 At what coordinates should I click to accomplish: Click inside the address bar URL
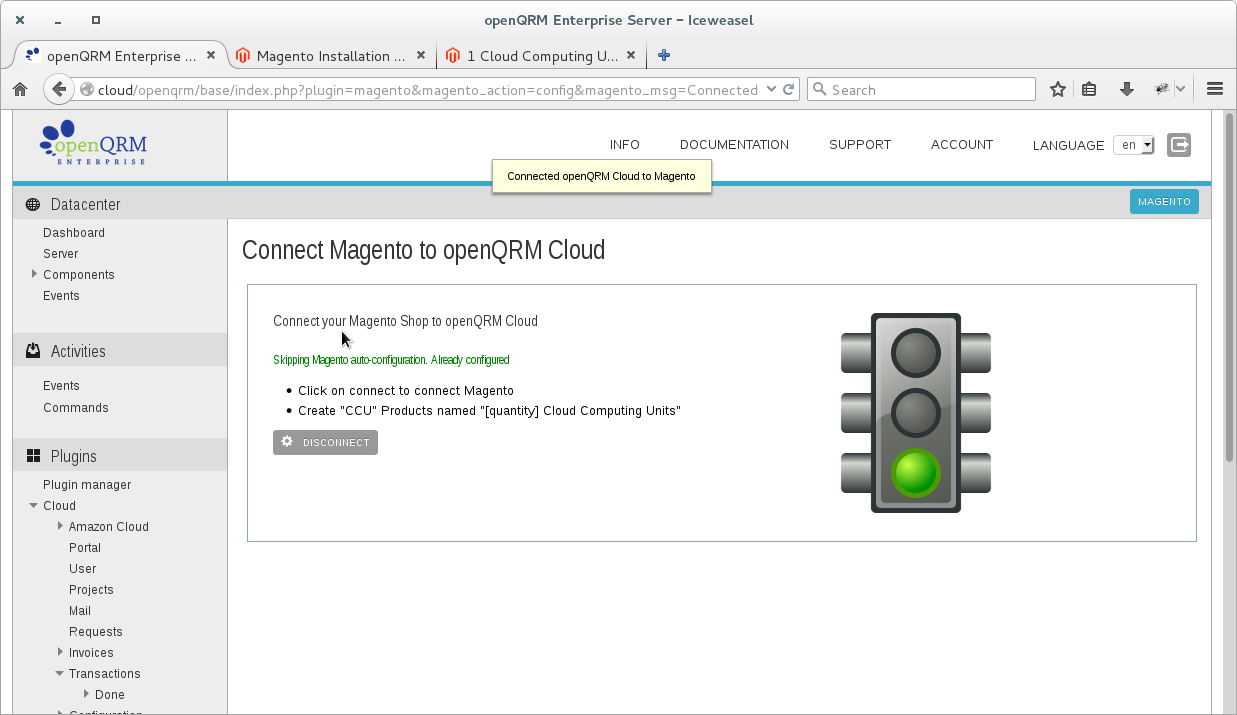pyautogui.click(x=428, y=89)
